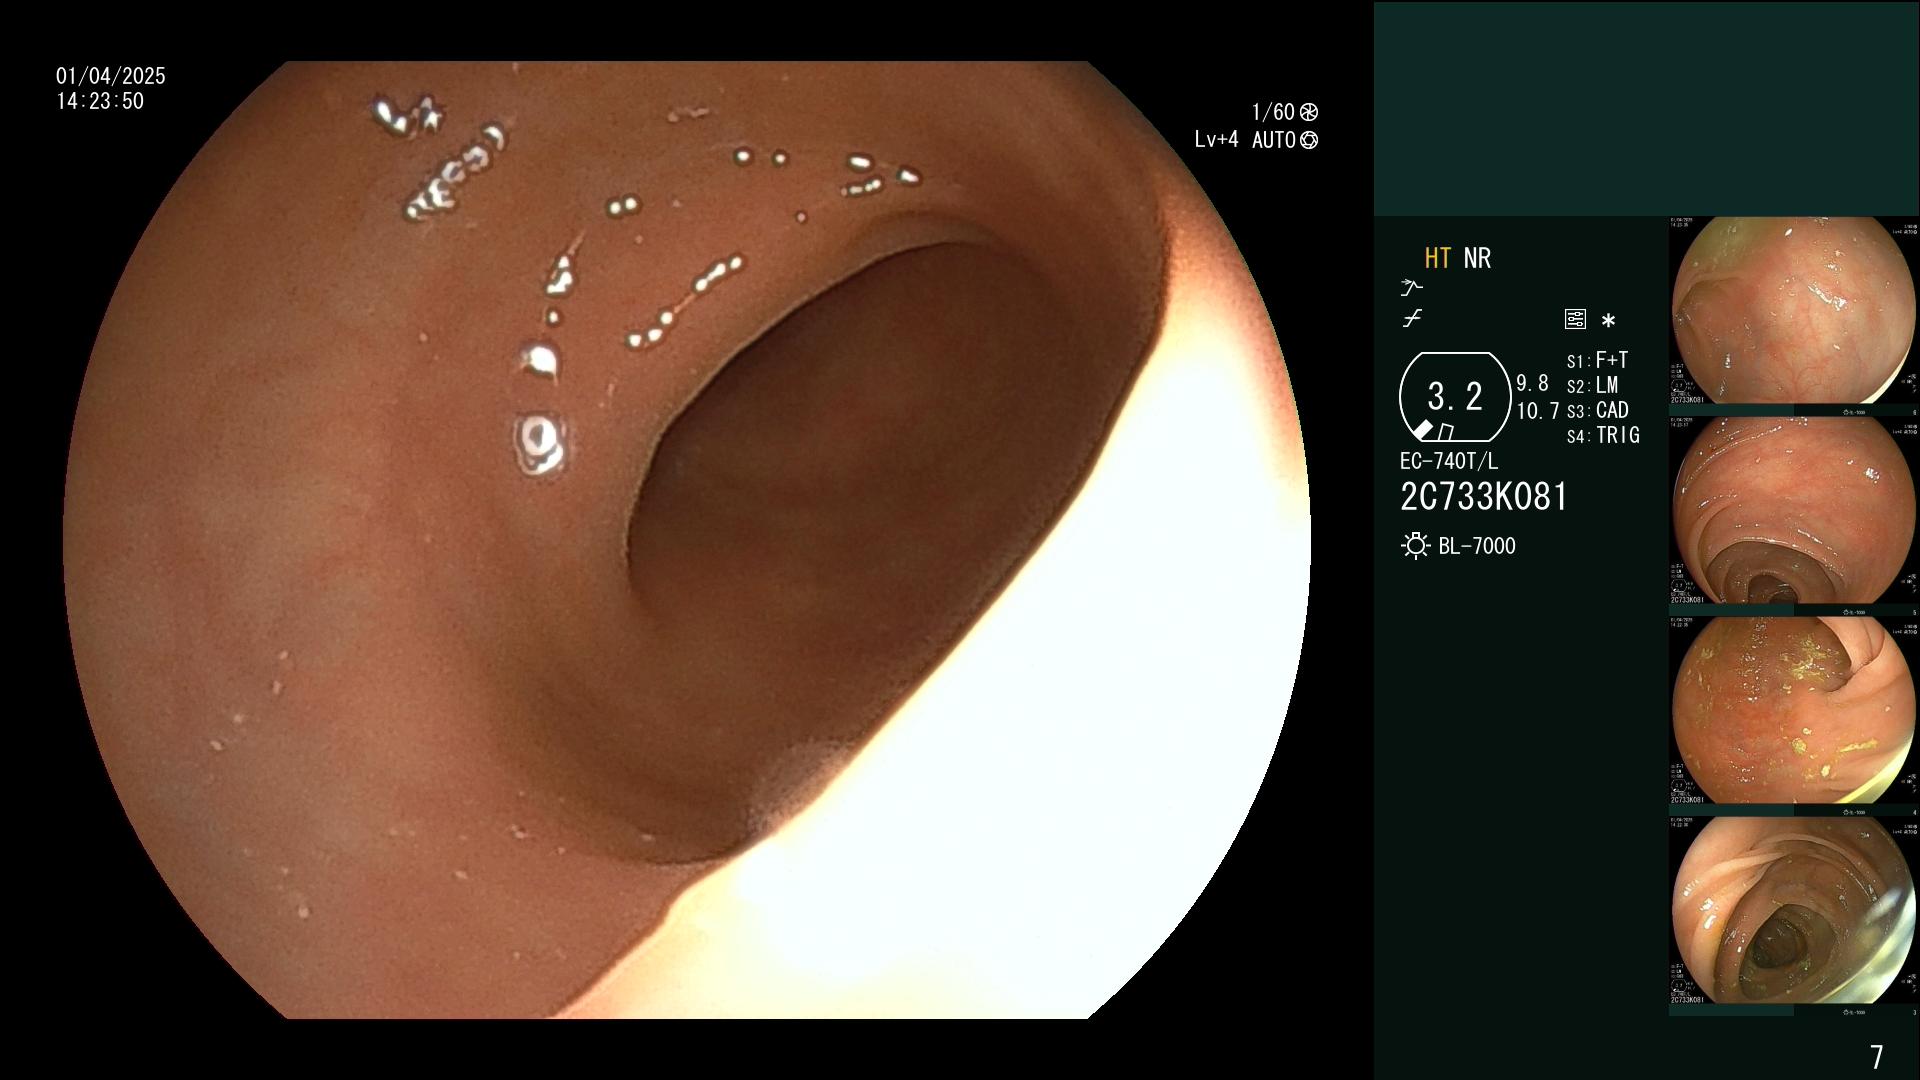This screenshot has height=1080, width=1920.
Task: Click the Lv+4 brightness level text
Action: [1216, 140]
